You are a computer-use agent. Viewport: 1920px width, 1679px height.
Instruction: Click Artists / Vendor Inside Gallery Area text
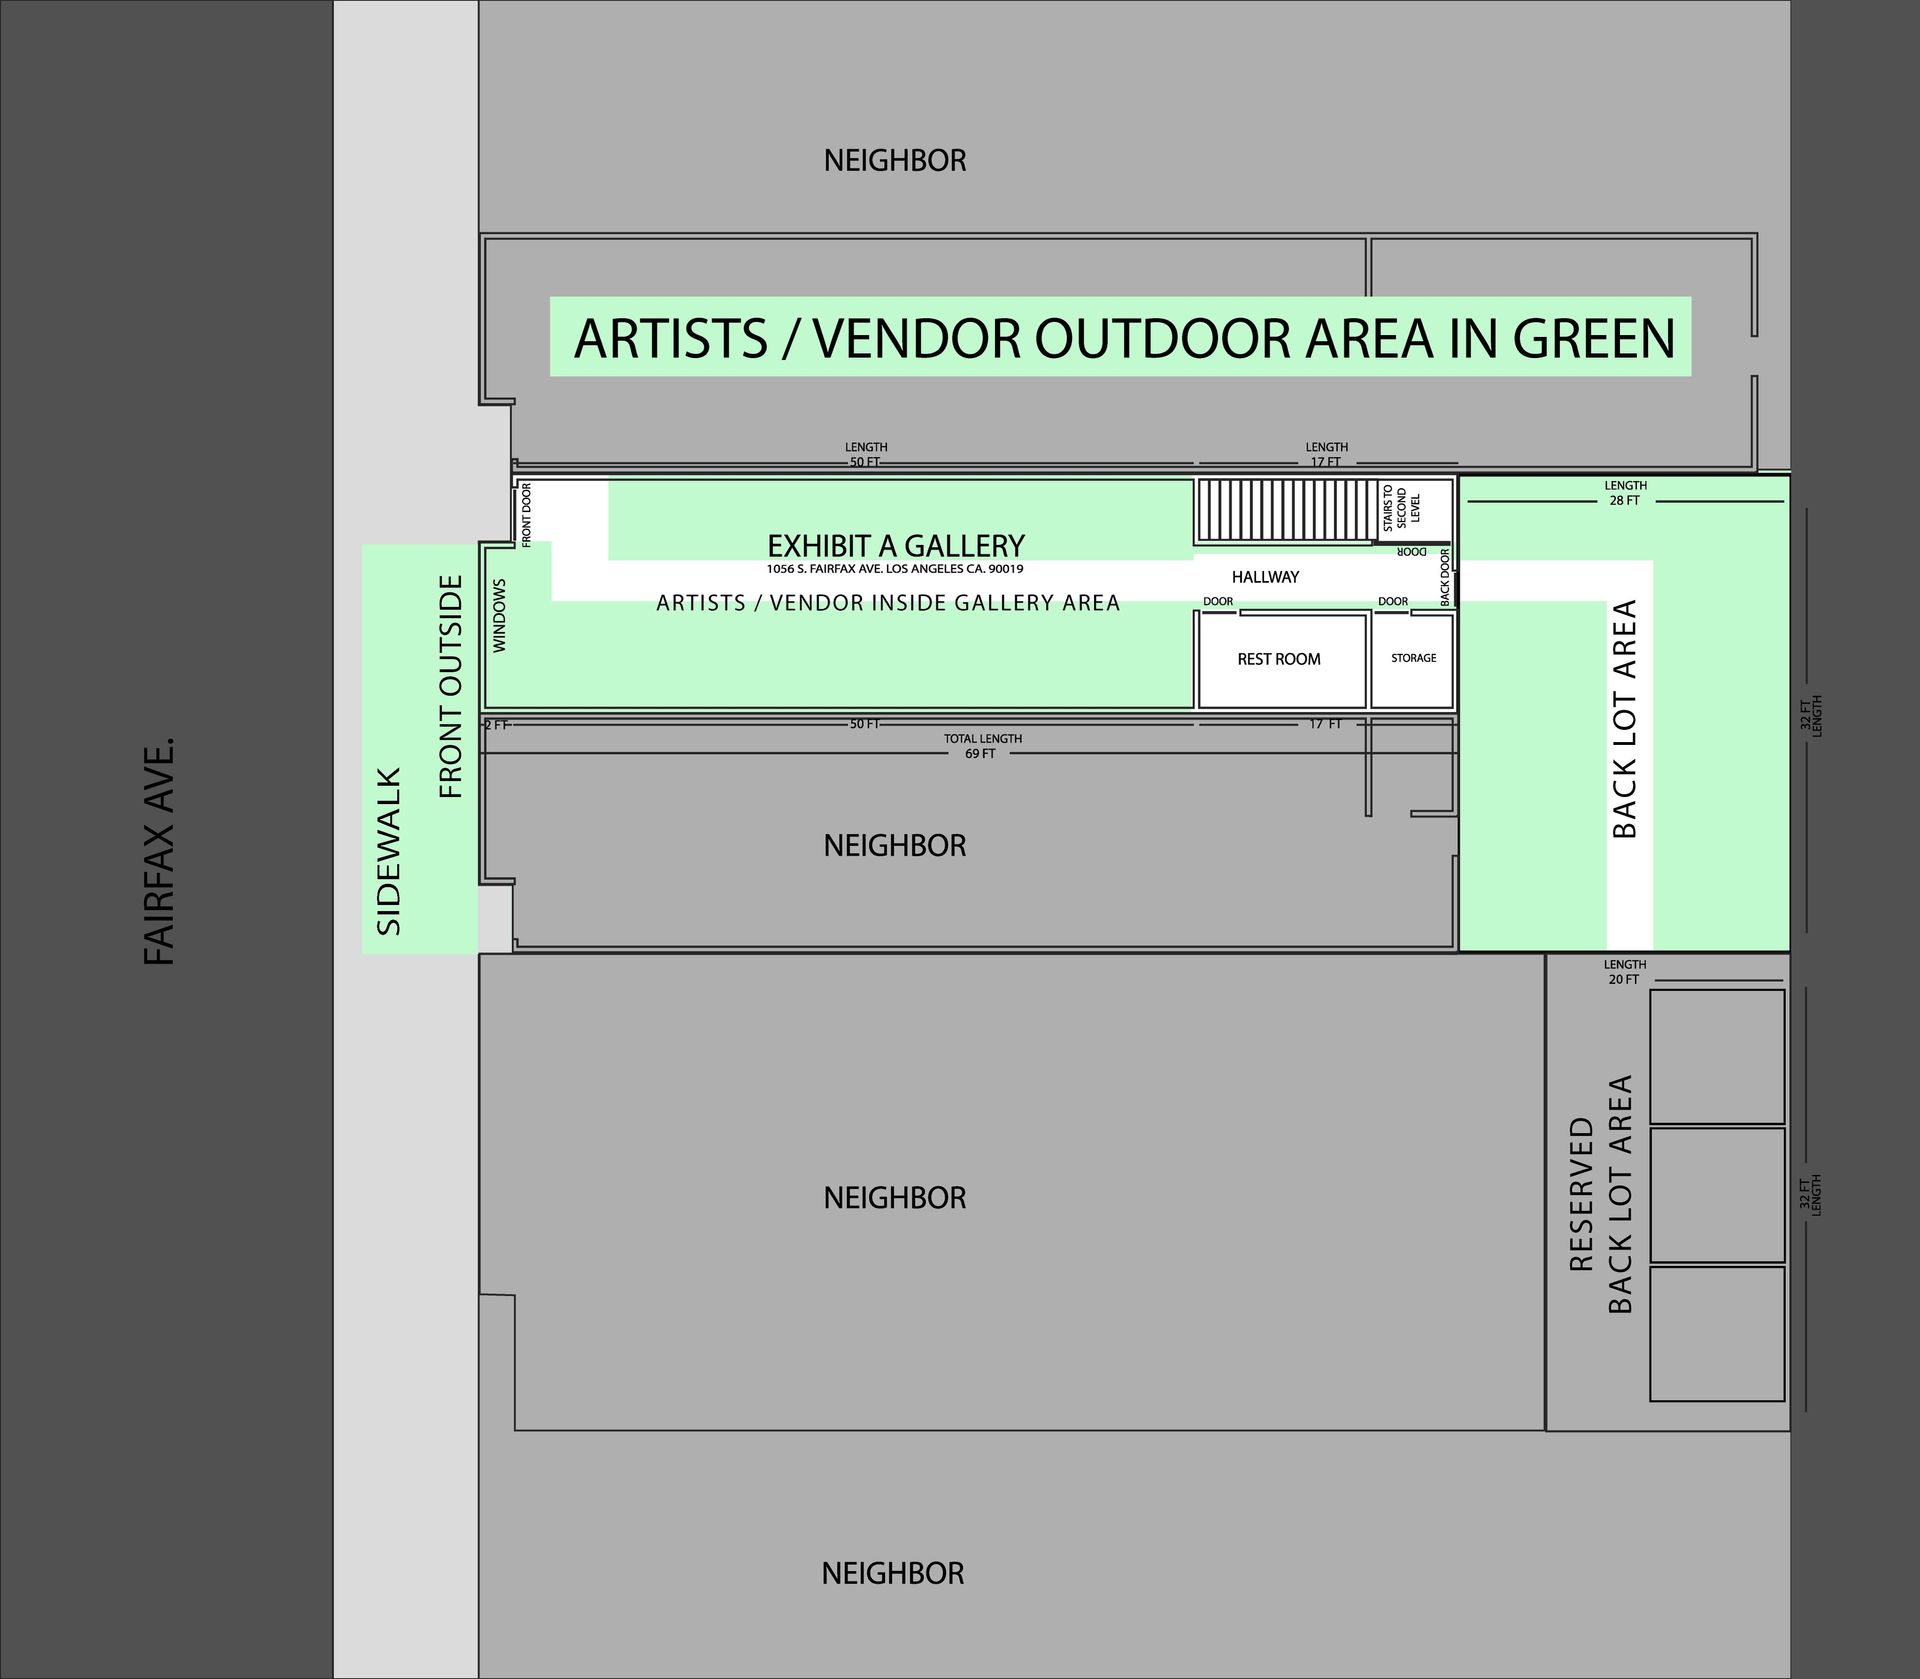tap(888, 603)
